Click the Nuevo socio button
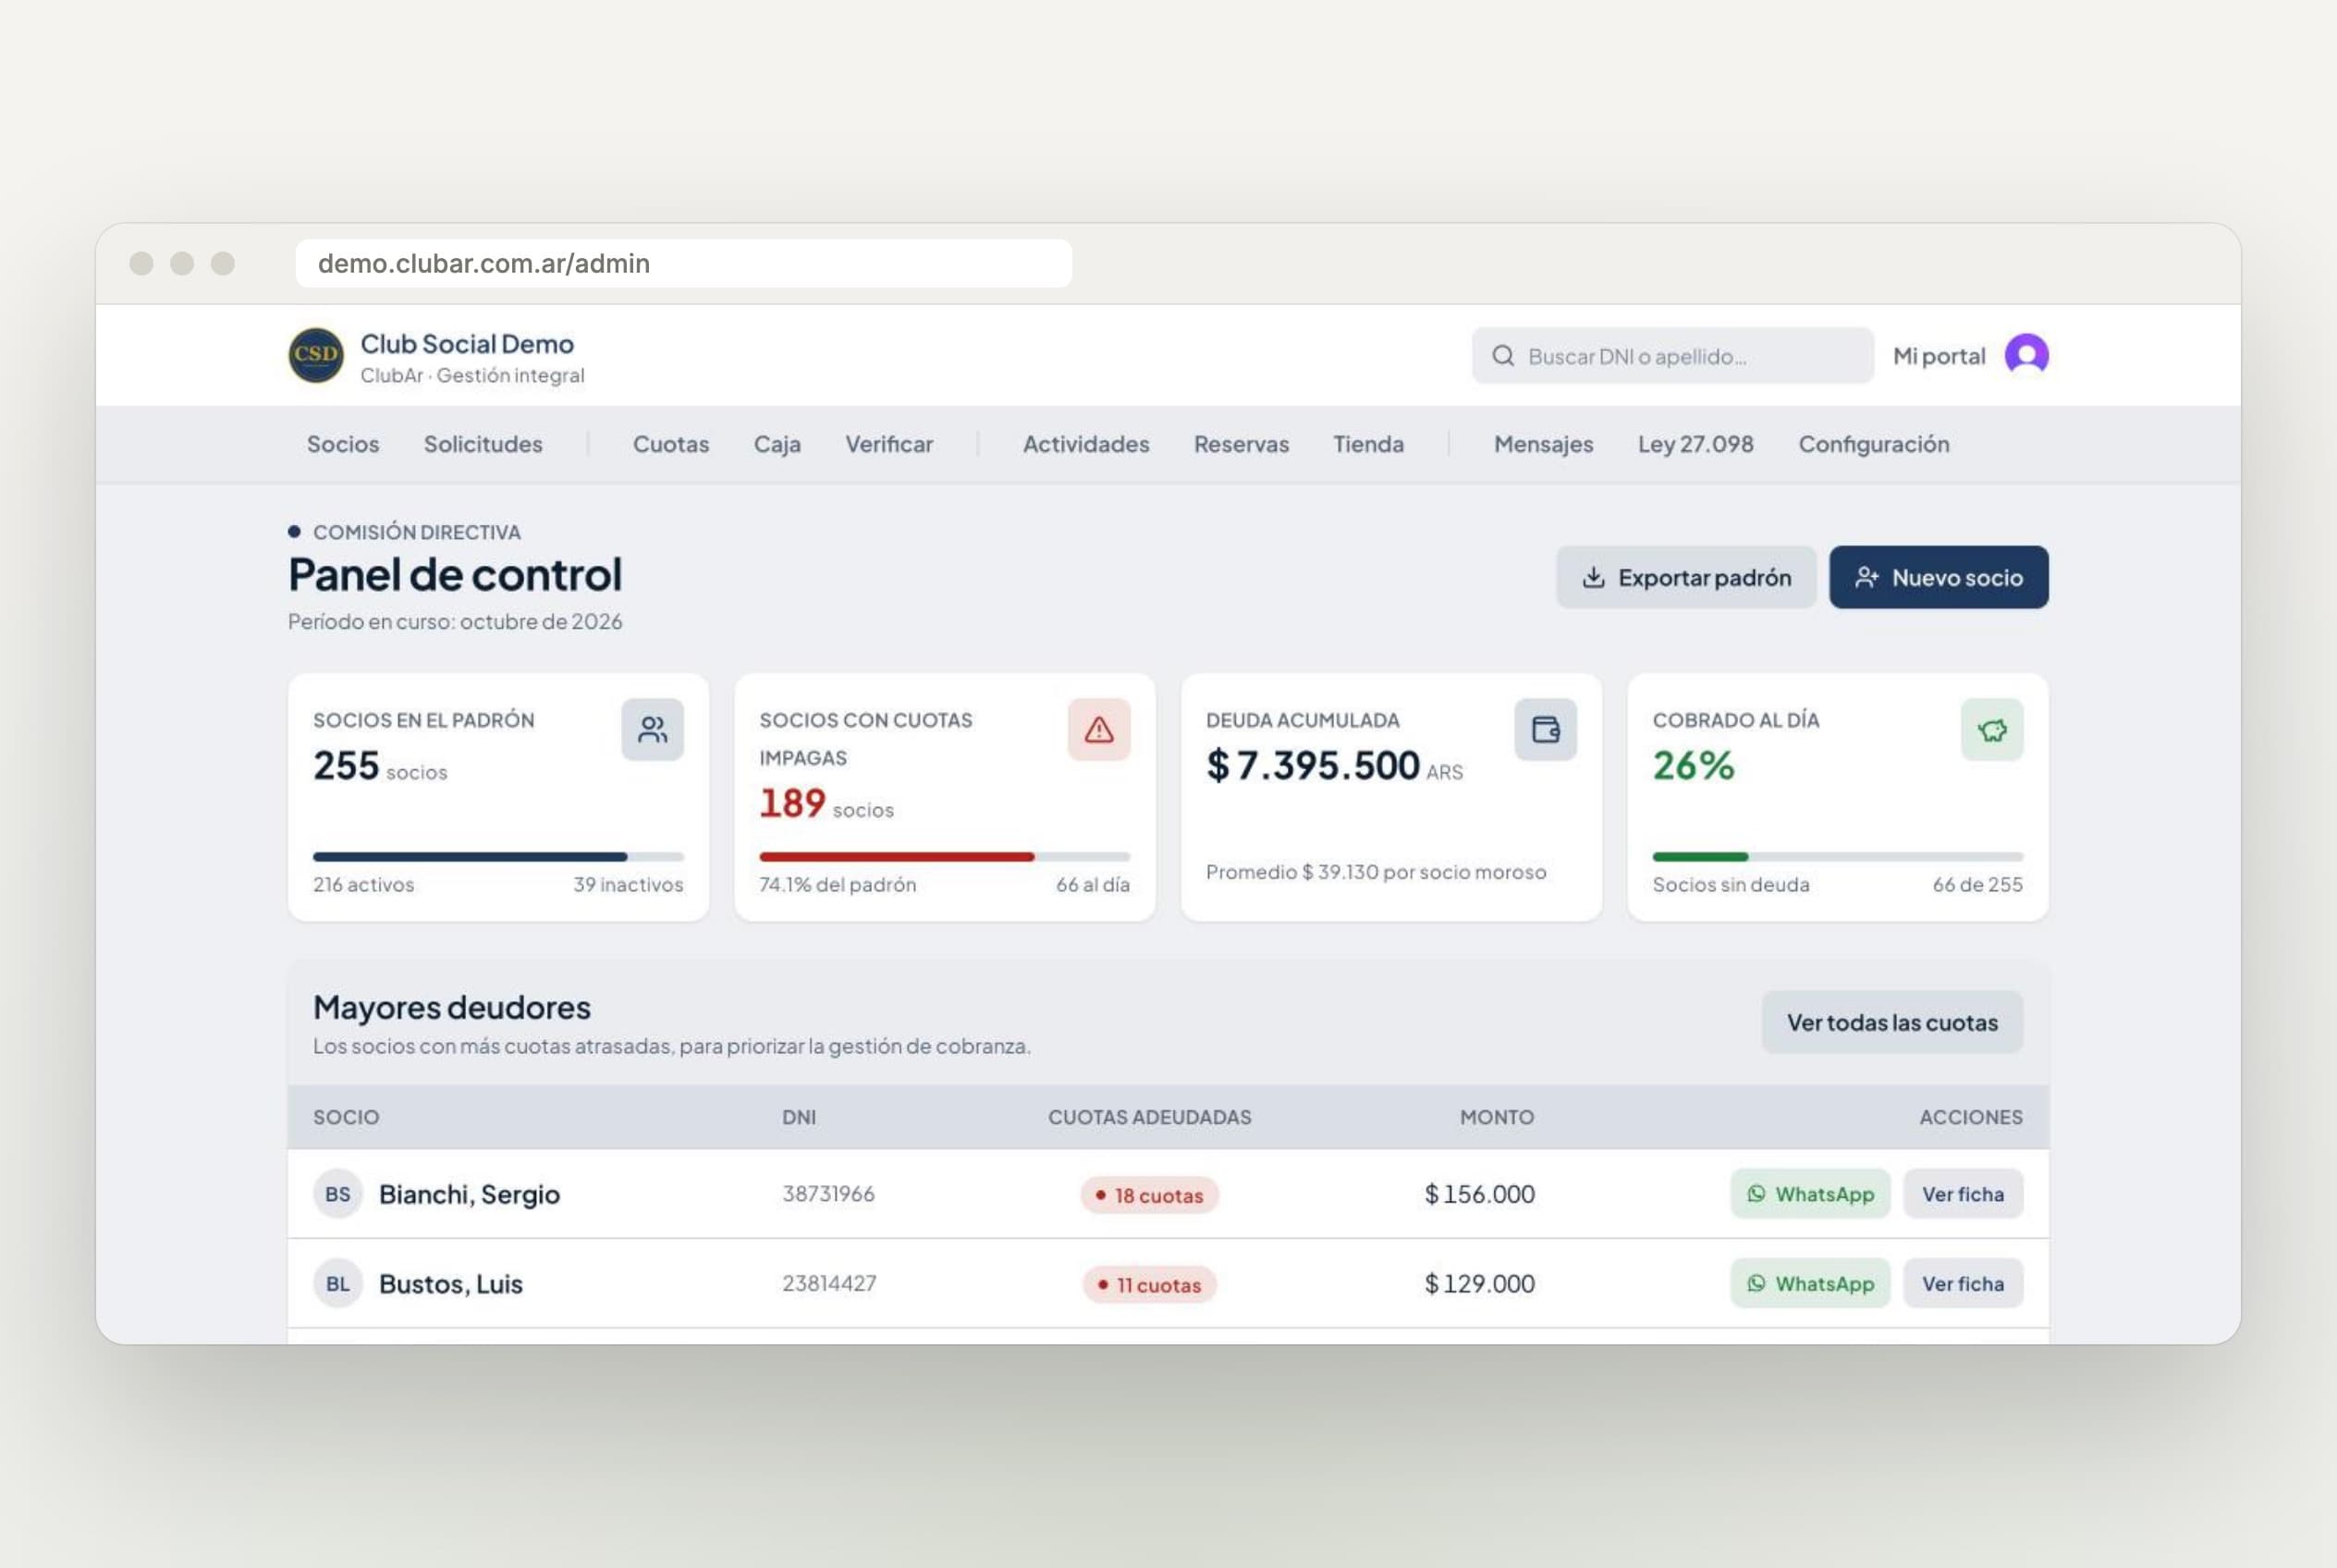Viewport: 2337px width, 1568px height. pyautogui.click(x=1938, y=577)
